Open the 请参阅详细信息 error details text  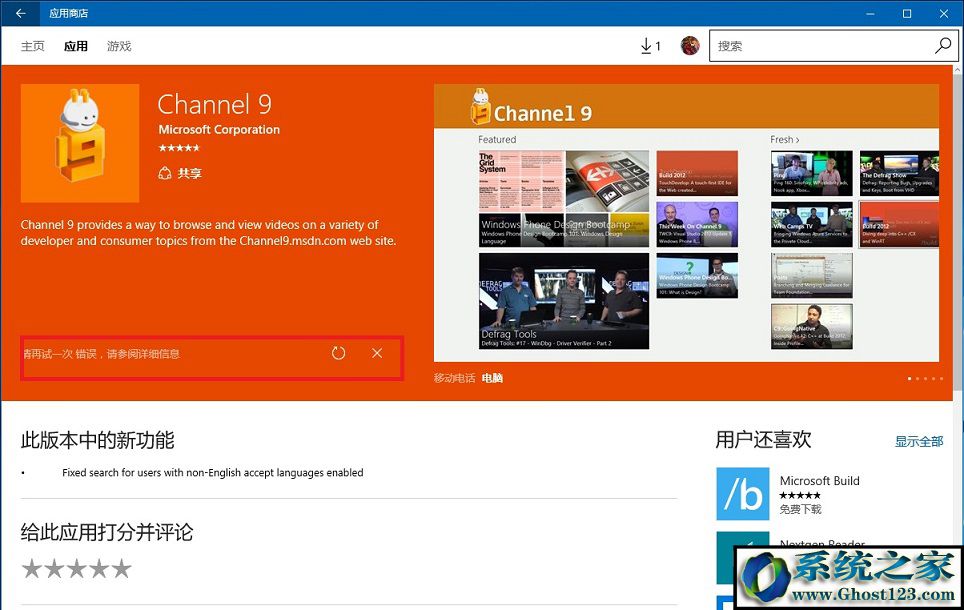point(143,354)
